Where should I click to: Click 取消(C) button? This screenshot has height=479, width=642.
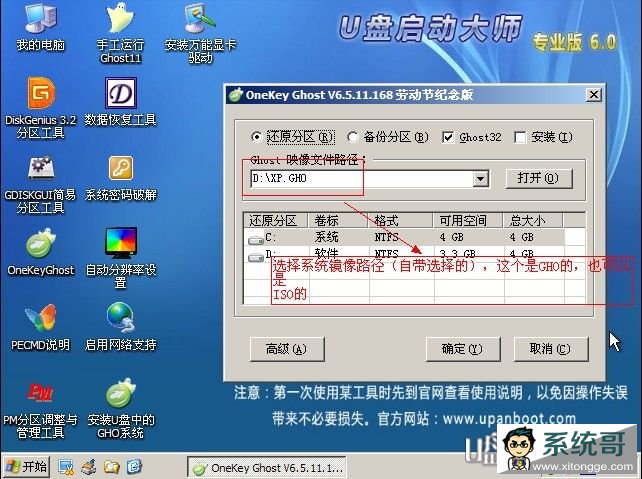tap(551, 349)
